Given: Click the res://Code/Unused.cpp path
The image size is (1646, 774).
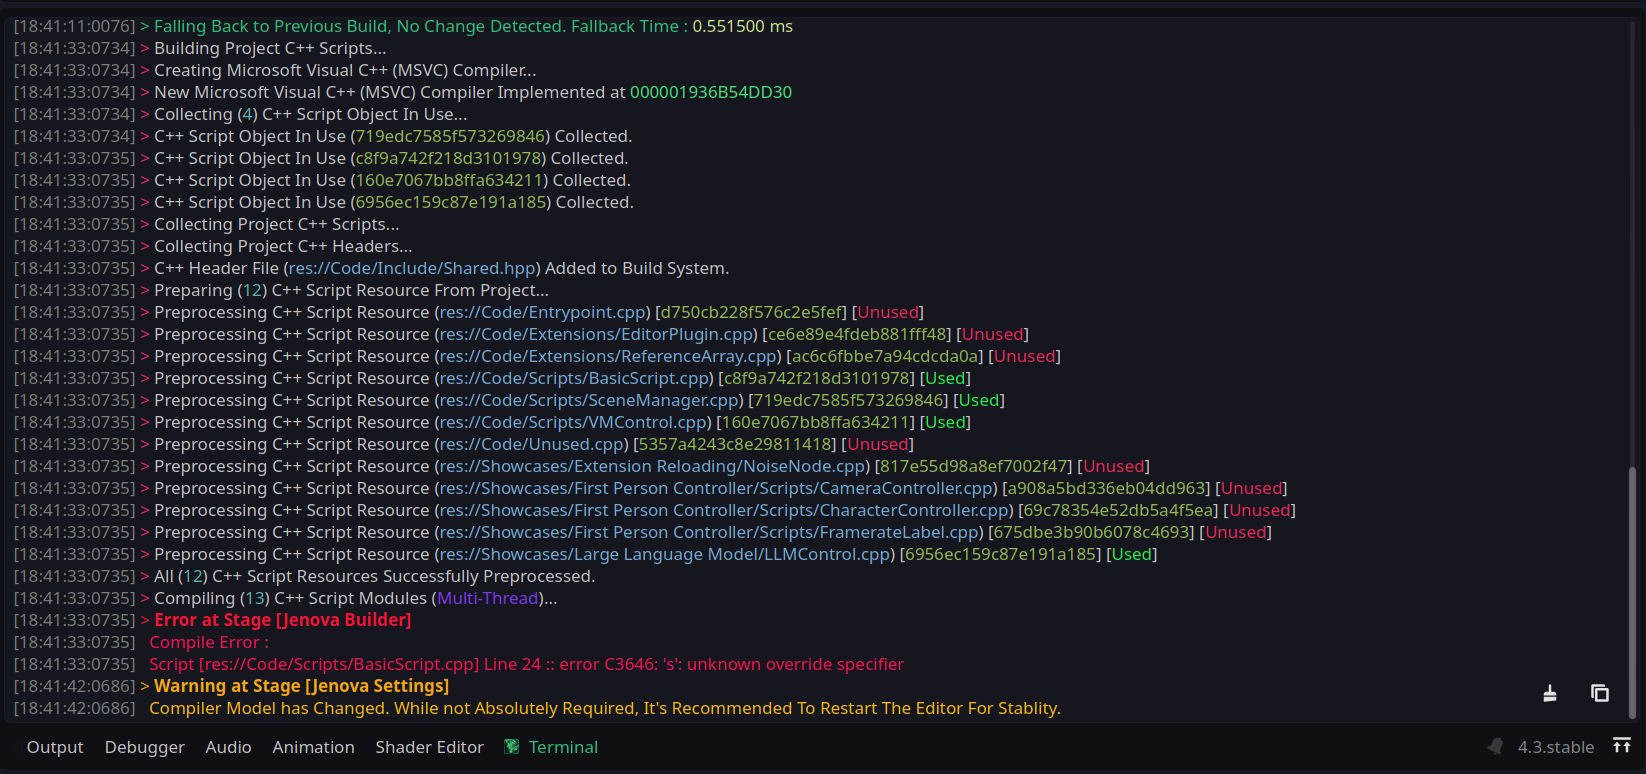Looking at the screenshot, I should tap(532, 444).
